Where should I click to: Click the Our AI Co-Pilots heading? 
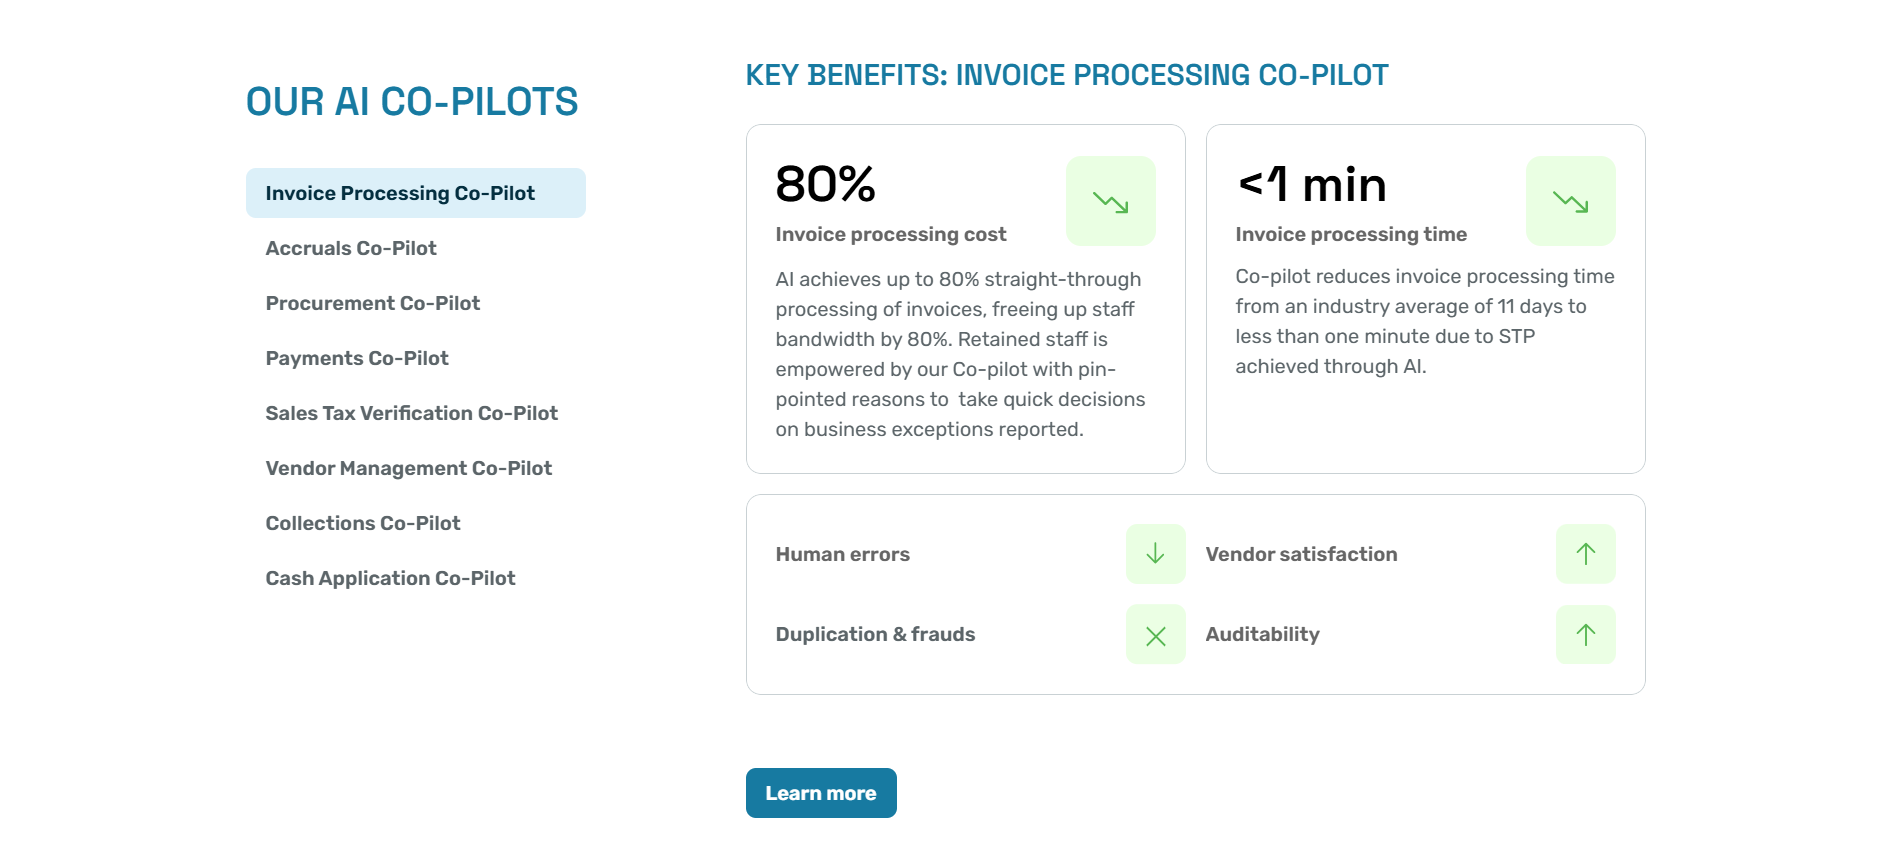pyautogui.click(x=412, y=101)
